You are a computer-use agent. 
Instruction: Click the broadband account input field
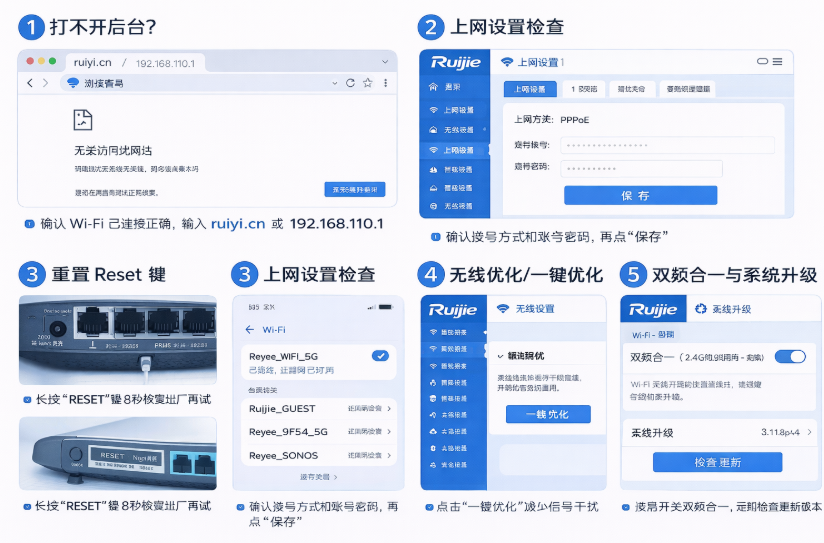tap(667, 145)
